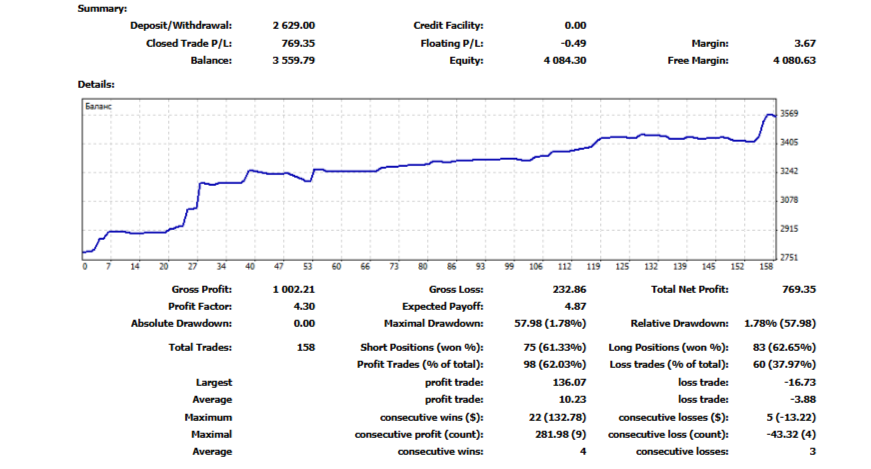Select the Maximal Drawdown value 57.98 (1.78%)
Image resolution: width=871 pixels, height=469 pixels.
click(550, 323)
